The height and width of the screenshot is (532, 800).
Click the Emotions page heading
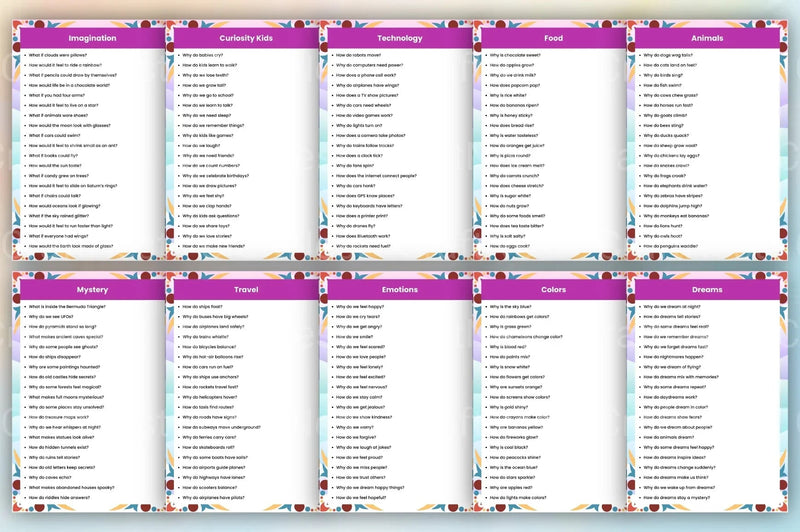pos(399,290)
